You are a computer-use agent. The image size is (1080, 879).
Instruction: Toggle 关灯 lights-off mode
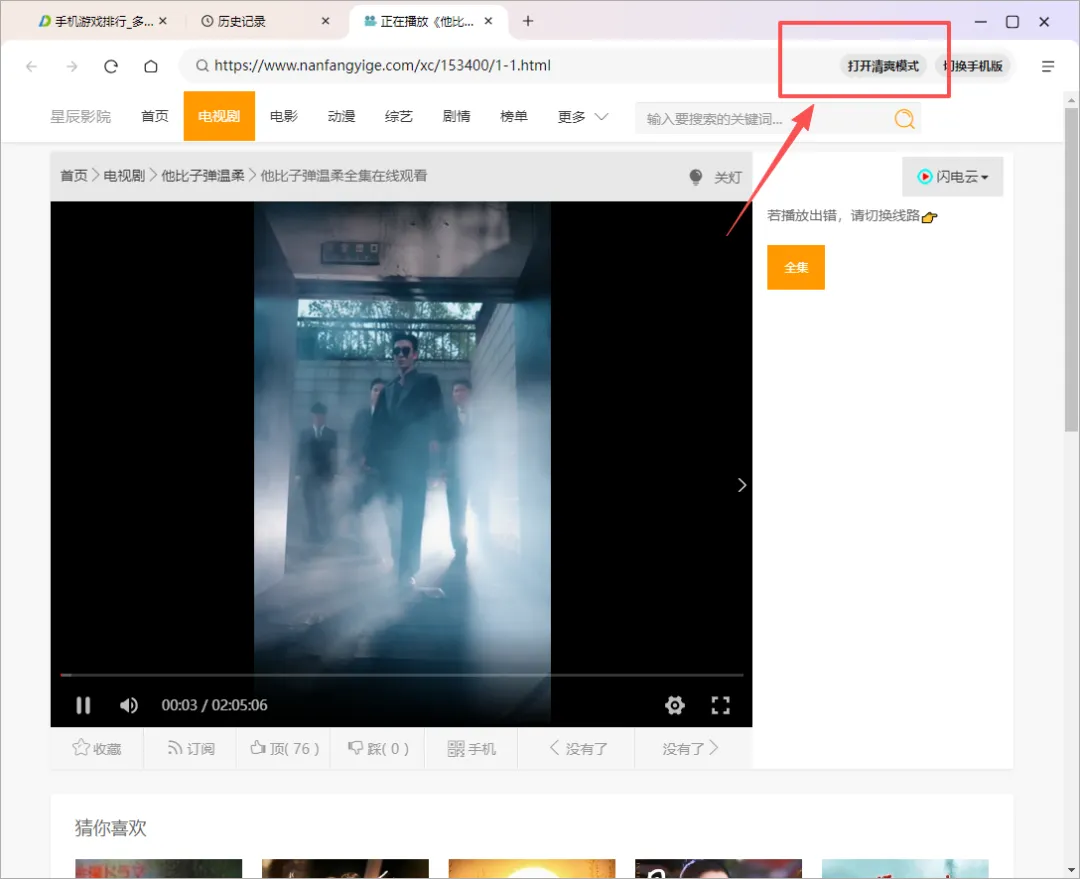pyautogui.click(x=716, y=177)
